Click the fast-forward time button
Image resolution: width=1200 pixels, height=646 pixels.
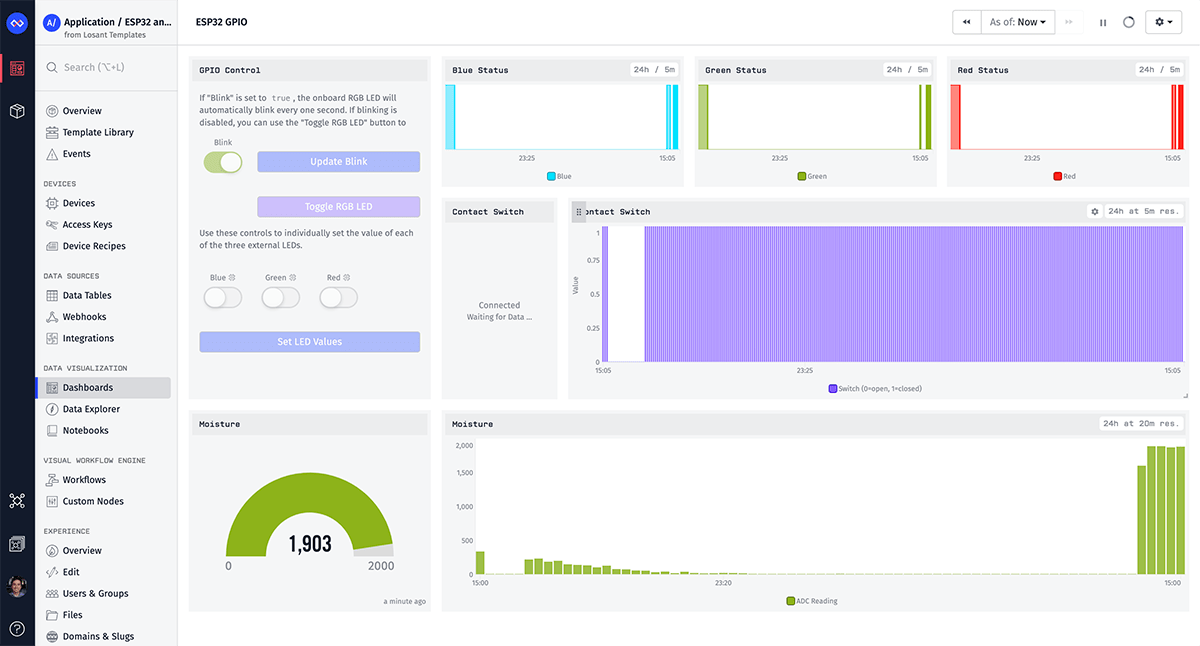pyautogui.click(x=1069, y=22)
